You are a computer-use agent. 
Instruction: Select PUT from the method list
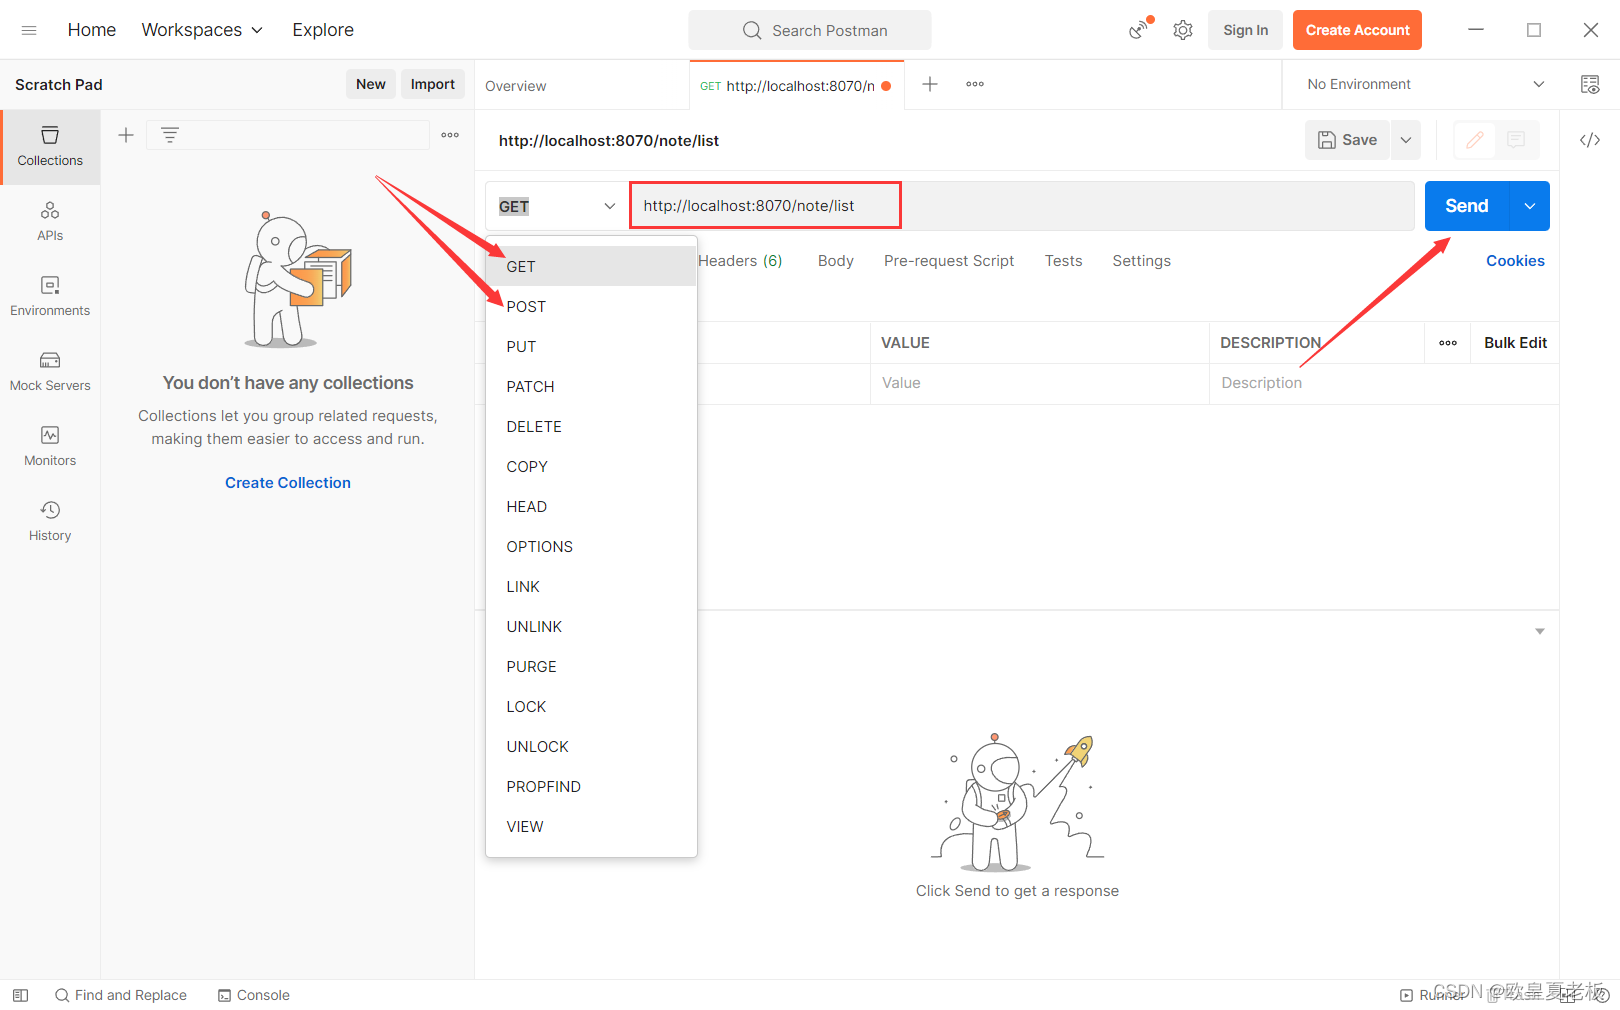(591, 346)
